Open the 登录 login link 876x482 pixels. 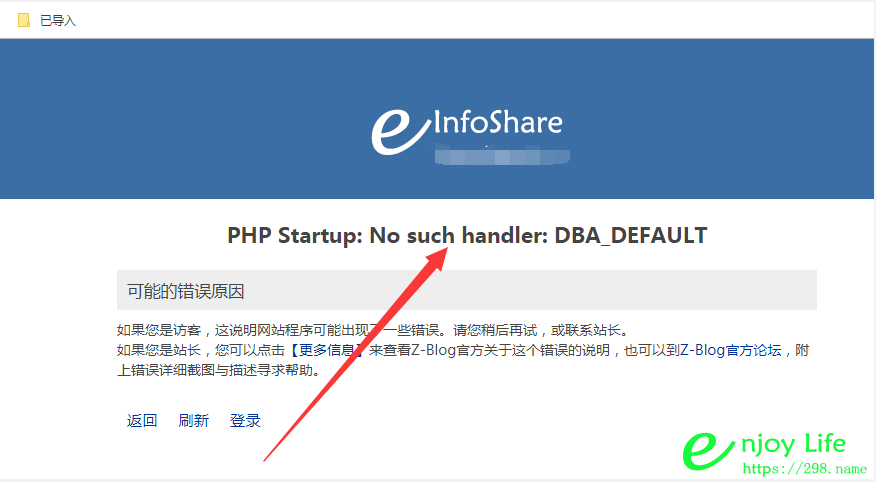(x=245, y=421)
